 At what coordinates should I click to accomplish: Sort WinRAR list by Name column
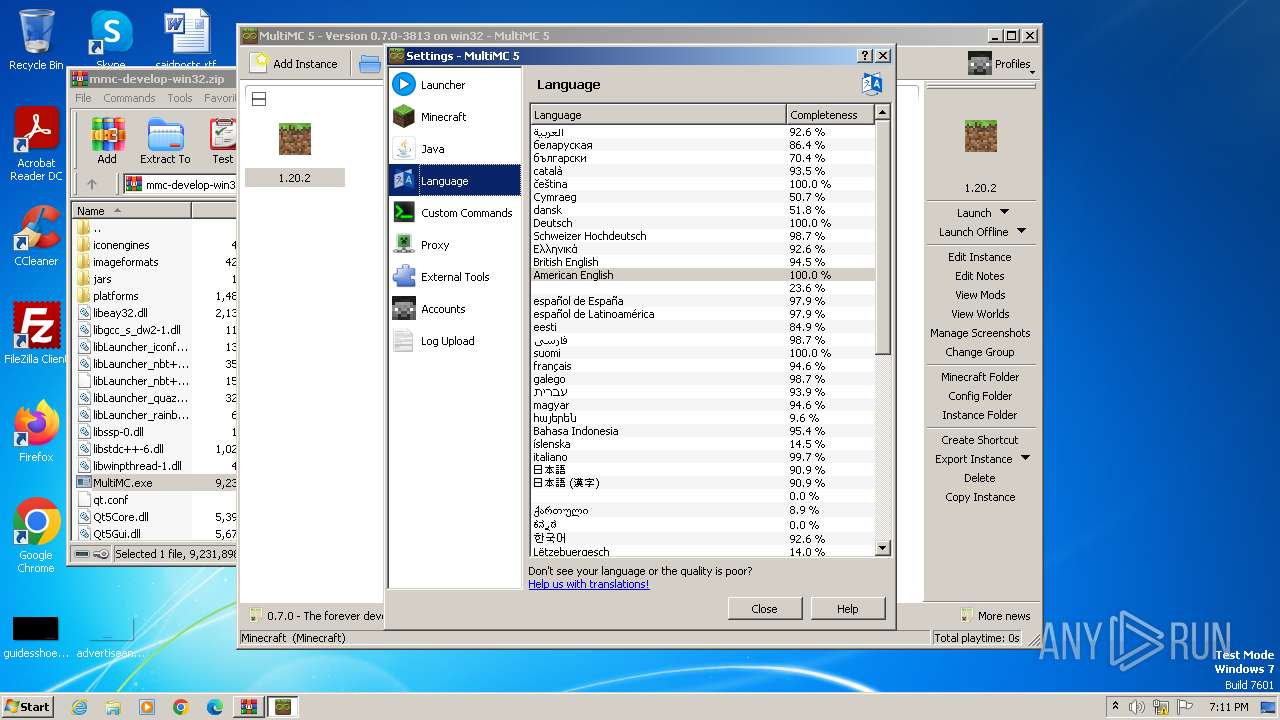pyautogui.click(x=131, y=211)
